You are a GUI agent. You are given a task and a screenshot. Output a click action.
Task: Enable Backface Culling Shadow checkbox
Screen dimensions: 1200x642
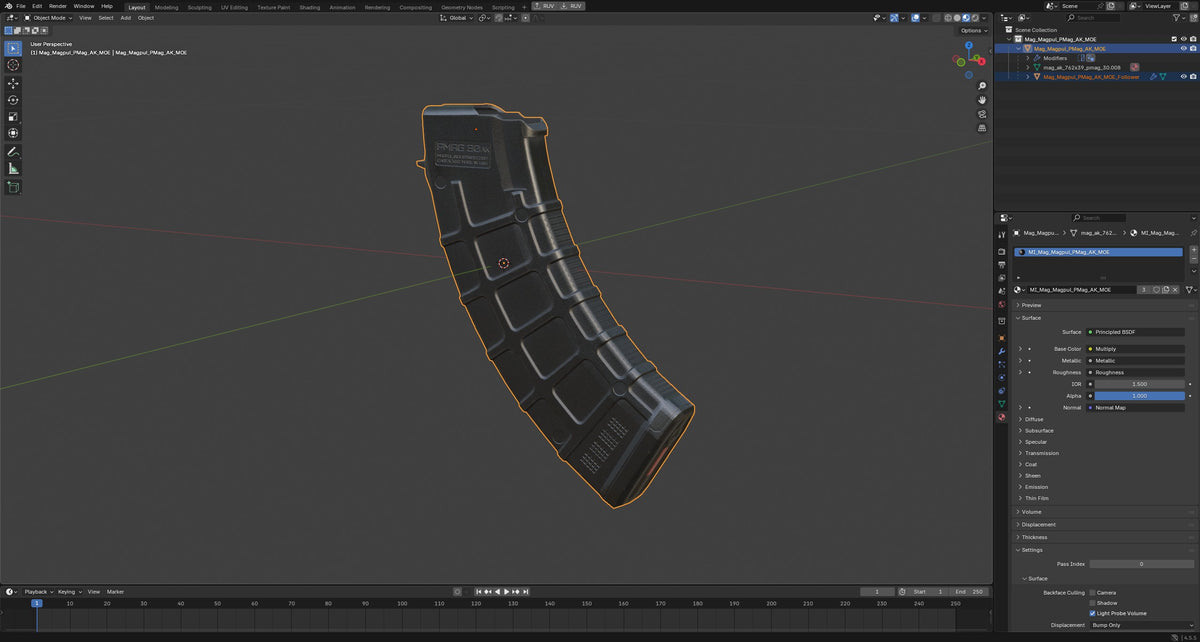[1092, 603]
